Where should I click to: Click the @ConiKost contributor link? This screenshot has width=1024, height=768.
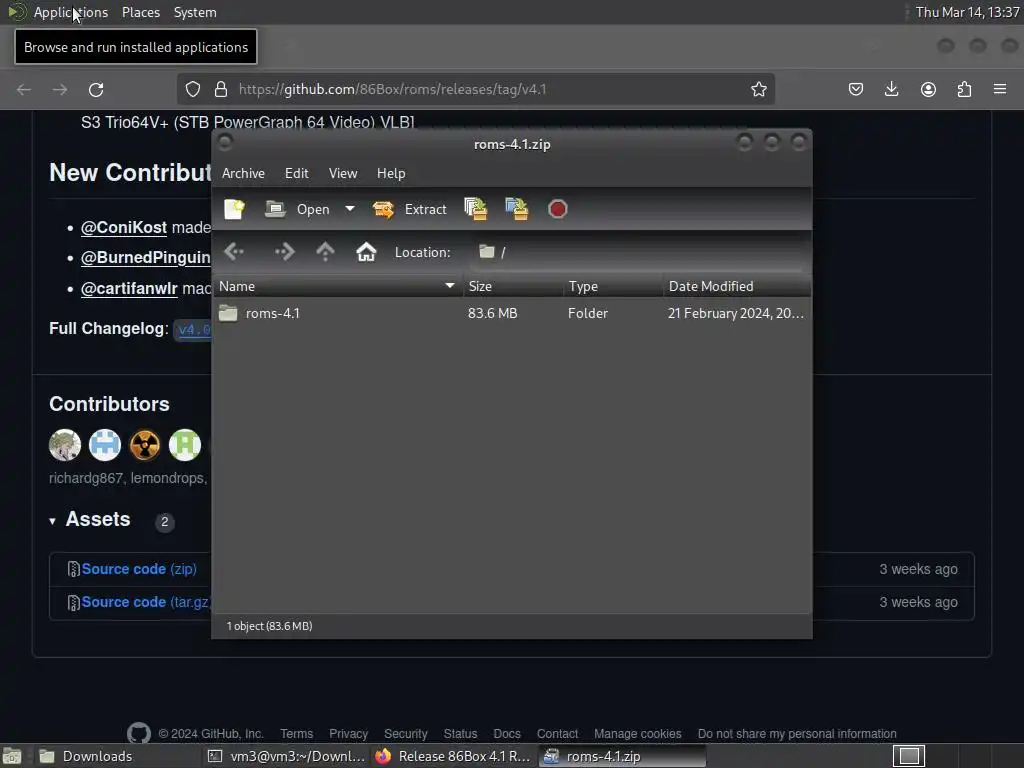[x=123, y=227]
